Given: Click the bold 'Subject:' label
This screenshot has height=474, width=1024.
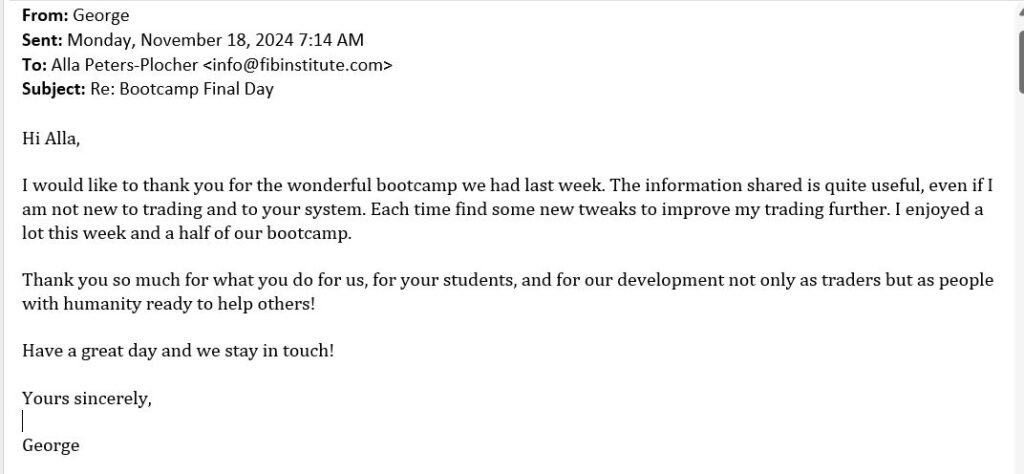Looking at the screenshot, I should [54, 89].
